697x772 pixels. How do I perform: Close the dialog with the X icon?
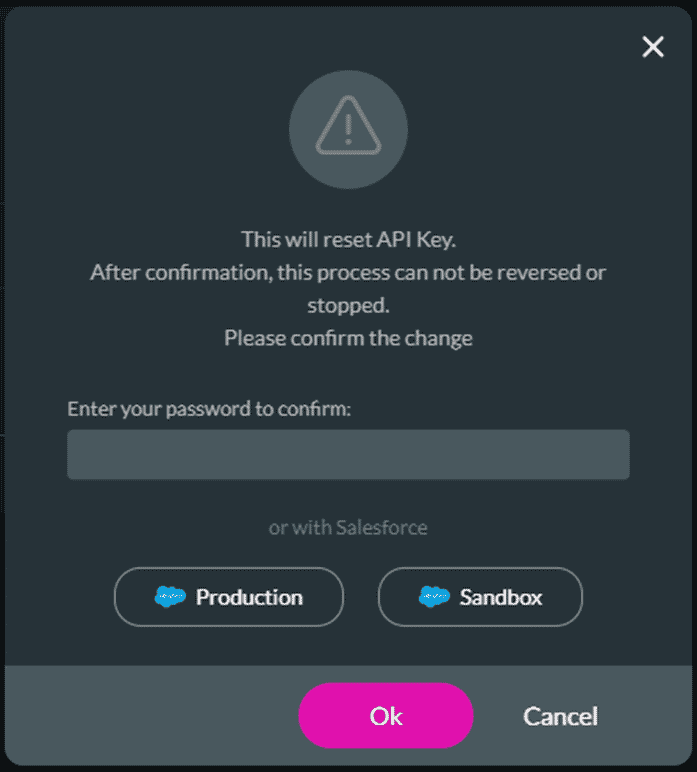pyautogui.click(x=653, y=47)
